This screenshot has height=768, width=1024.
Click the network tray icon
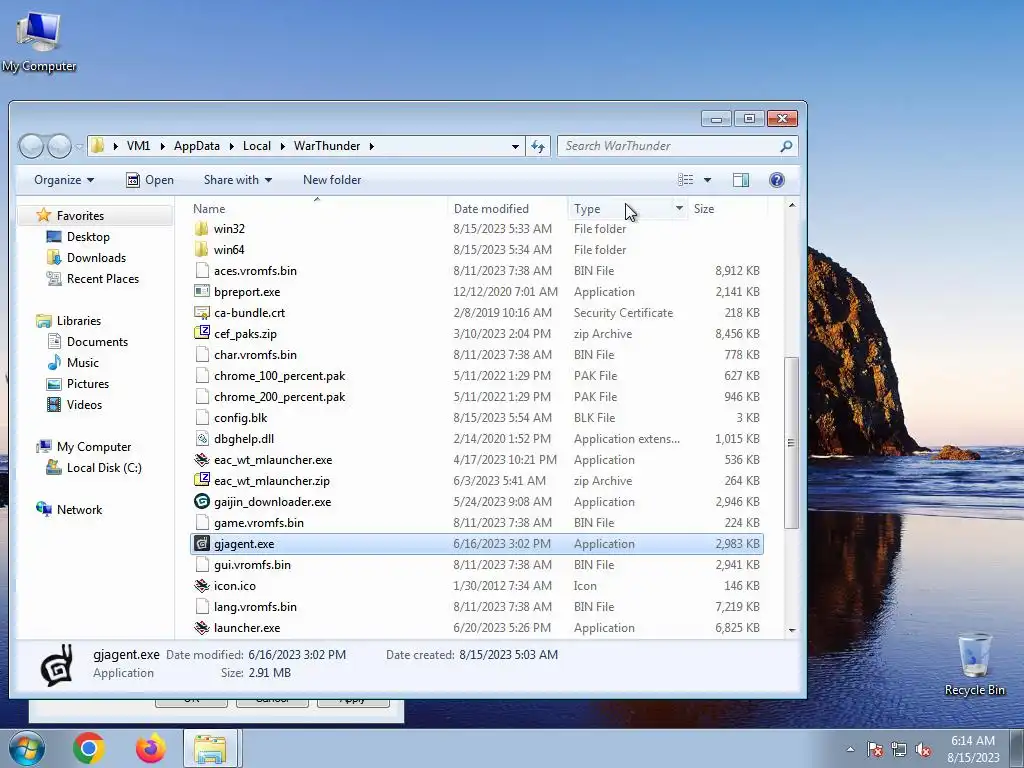coord(899,750)
